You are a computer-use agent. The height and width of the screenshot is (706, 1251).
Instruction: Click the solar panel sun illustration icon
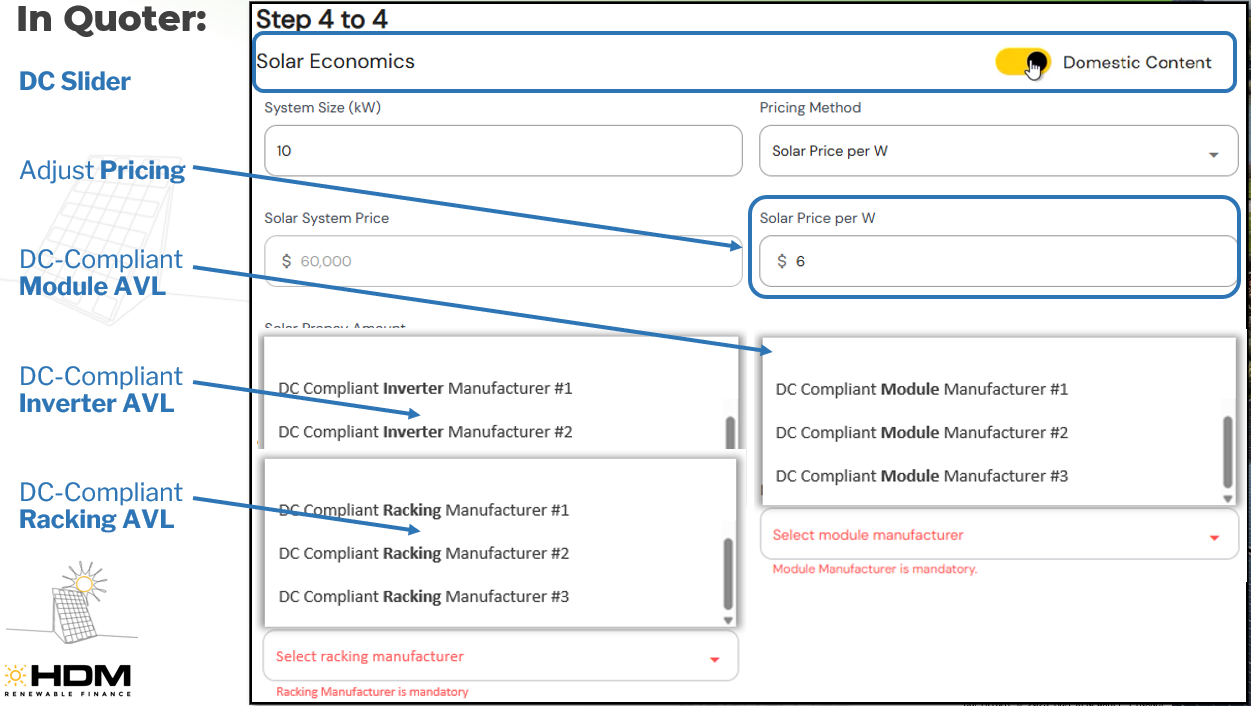pyautogui.click(x=77, y=601)
